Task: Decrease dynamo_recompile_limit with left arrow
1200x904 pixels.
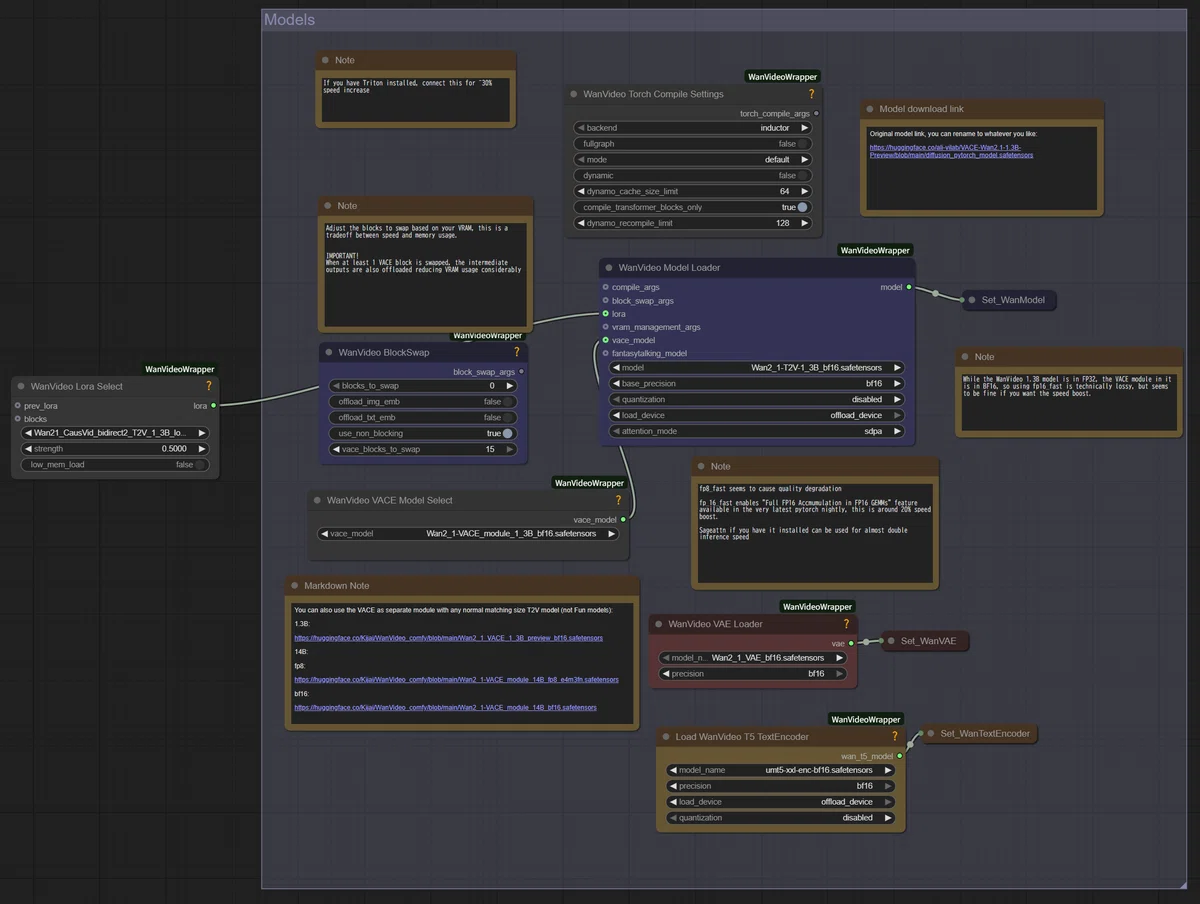Action: click(x=581, y=223)
